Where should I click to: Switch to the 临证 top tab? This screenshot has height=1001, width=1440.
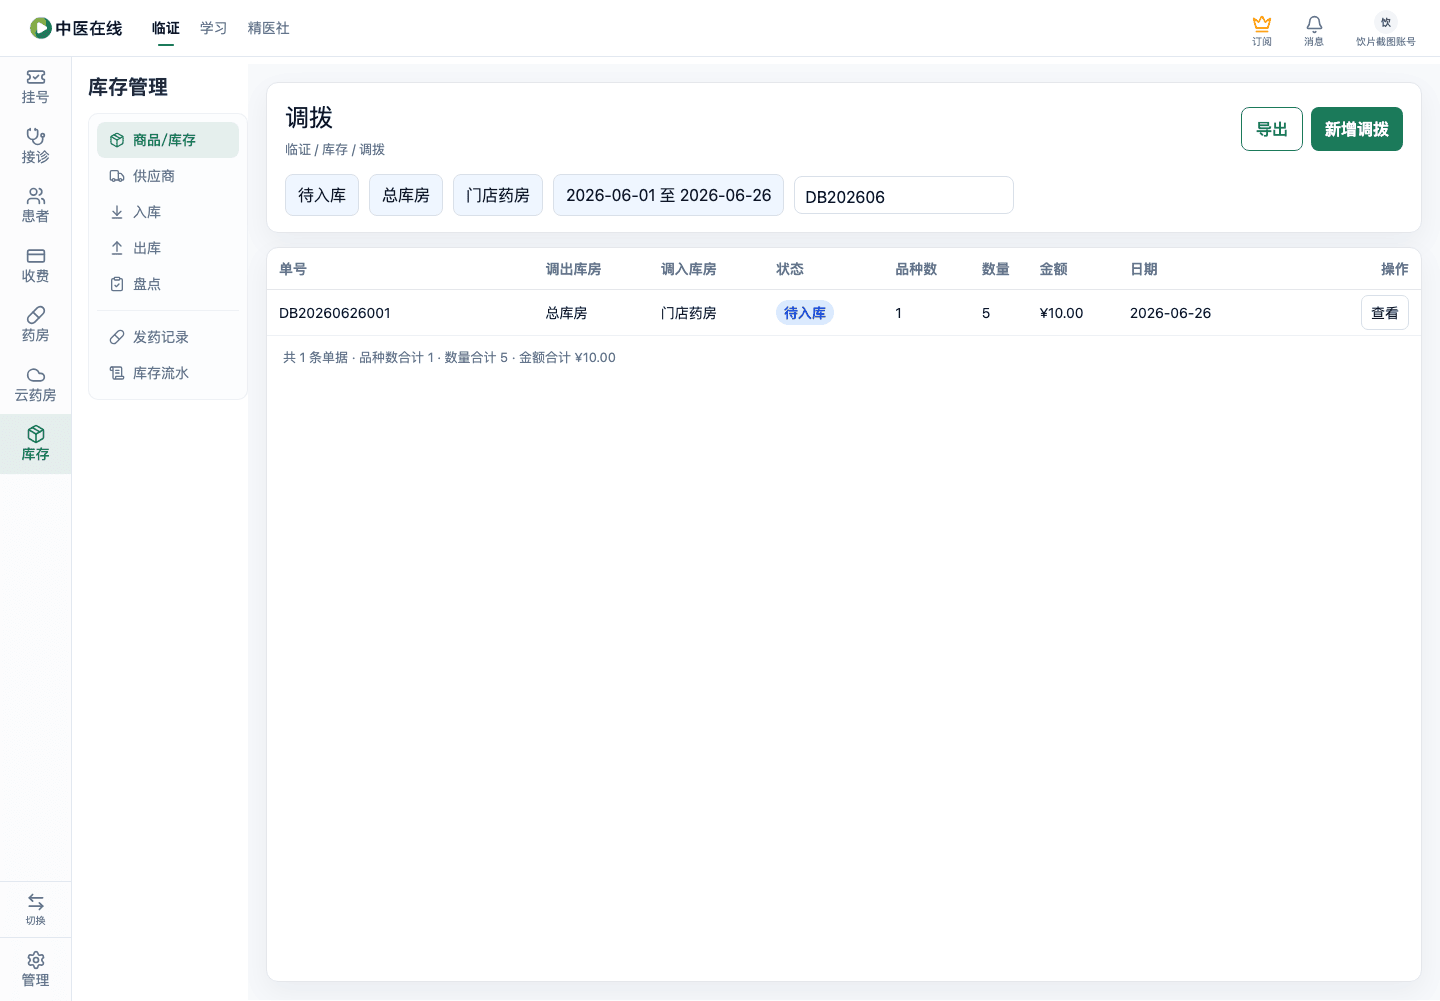(x=166, y=28)
